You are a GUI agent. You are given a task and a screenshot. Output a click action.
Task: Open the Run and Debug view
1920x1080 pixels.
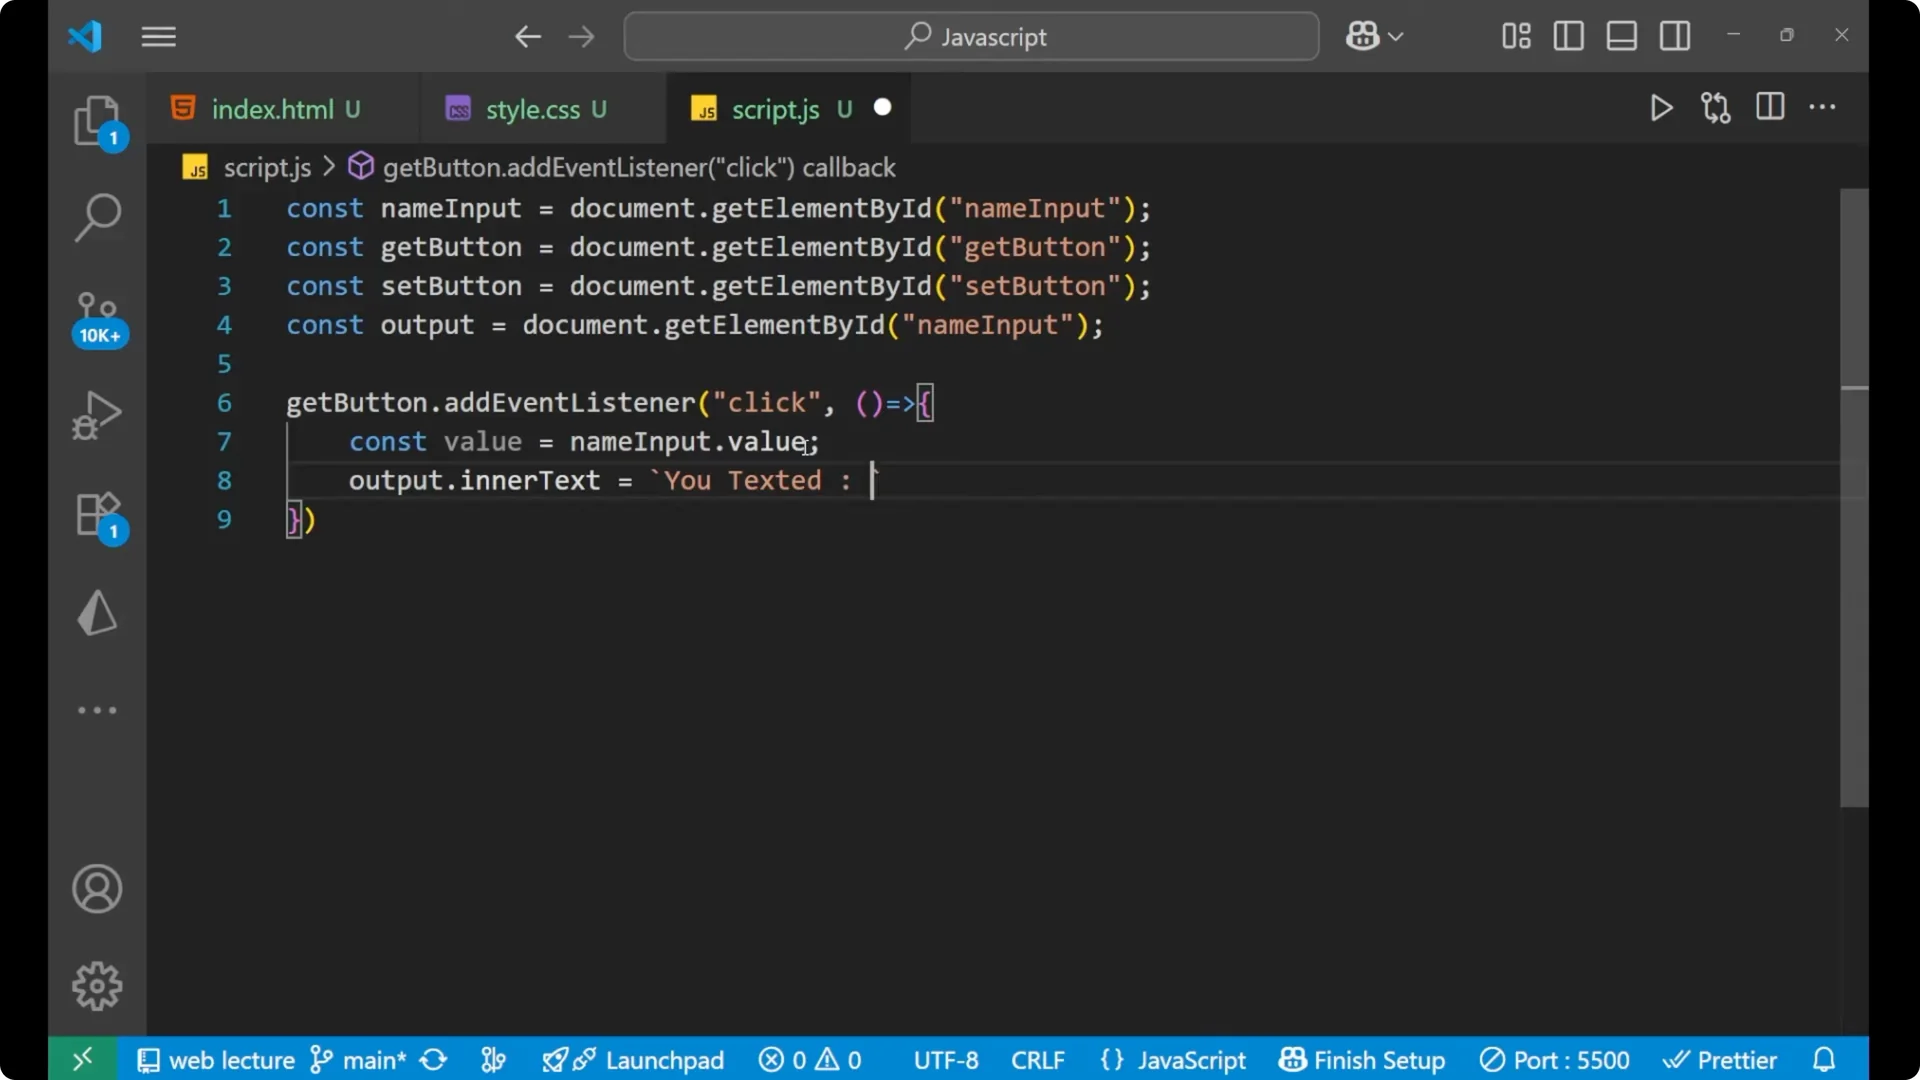click(x=97, y=414)
